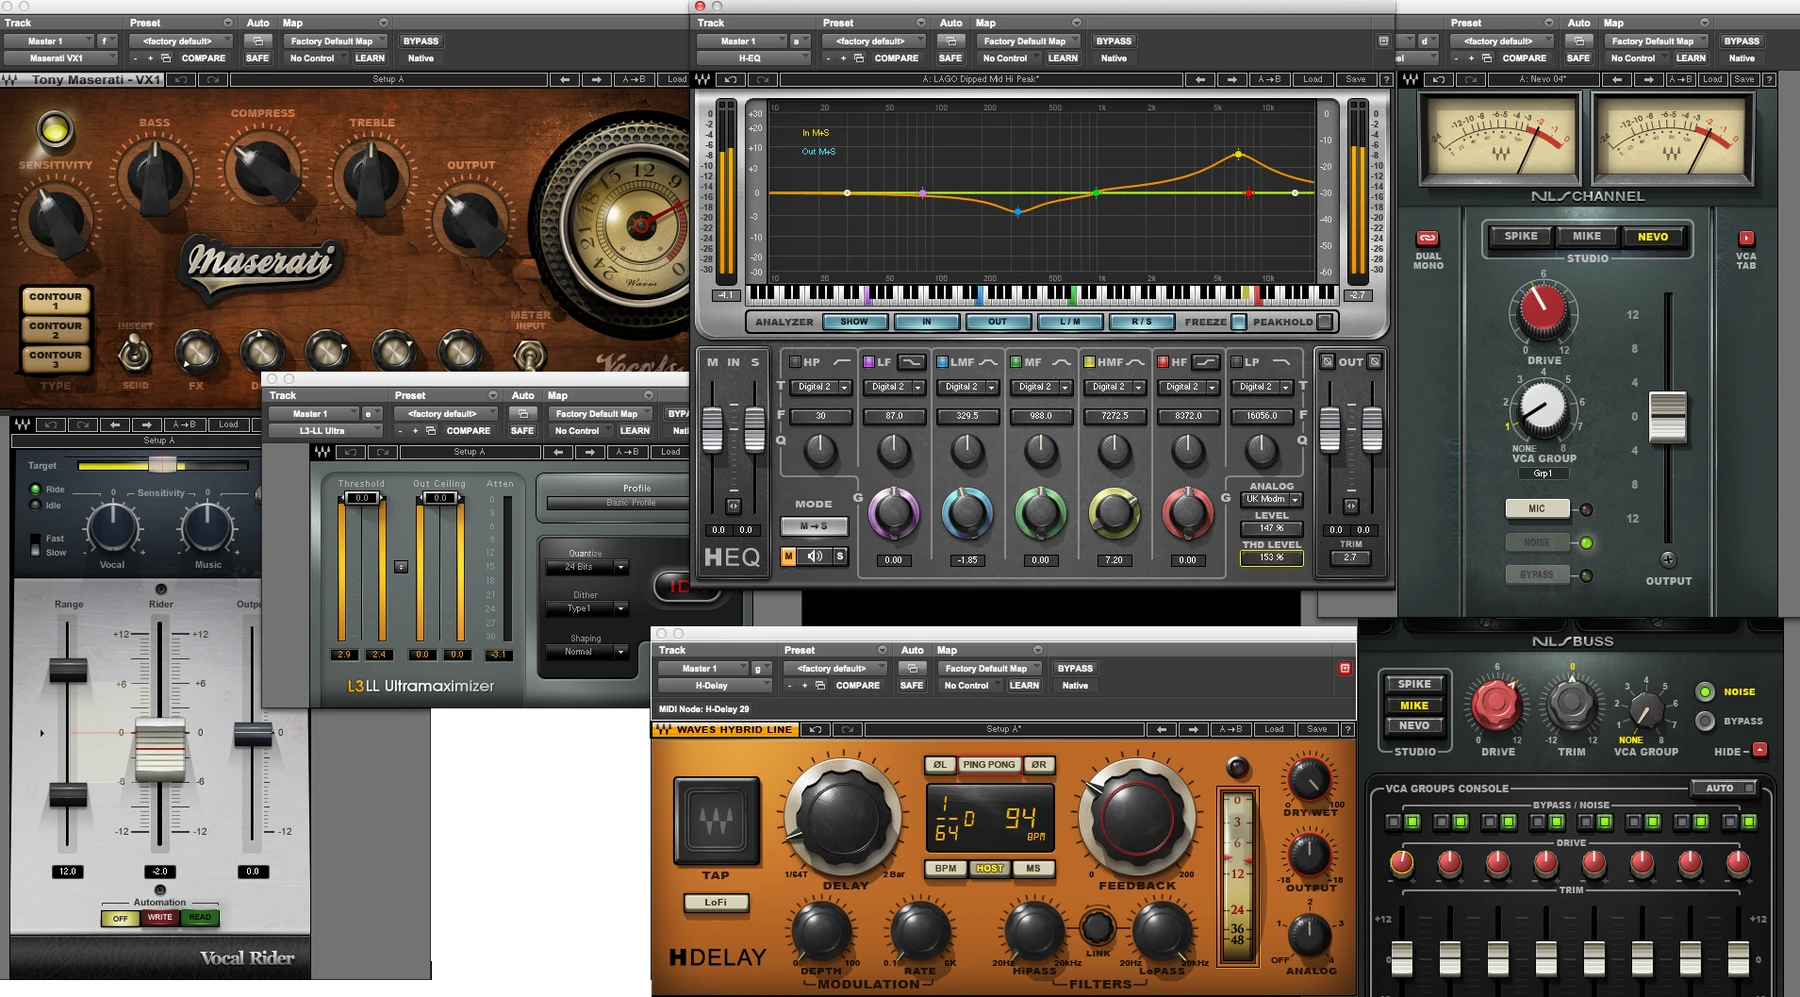Click the LP low-pass filter shape icon
Screen dimensions: 1800x997
point(1280,362)
